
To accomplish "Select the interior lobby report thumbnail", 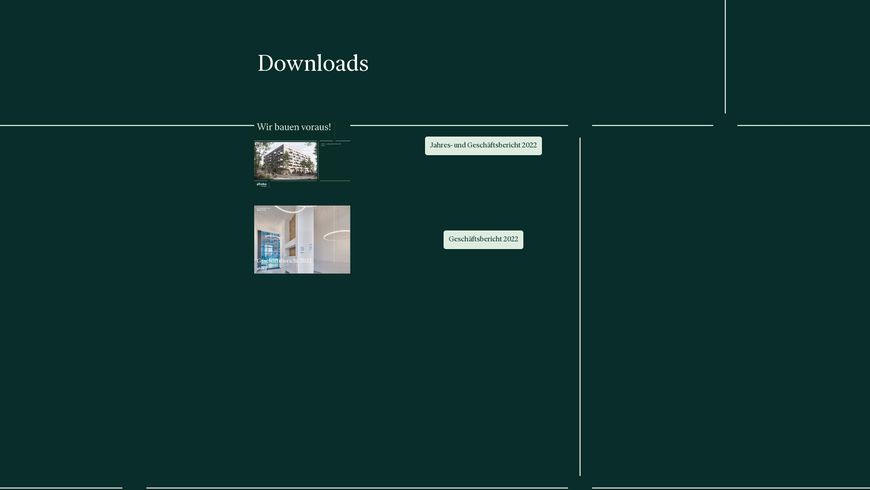I will coord(302,239).
